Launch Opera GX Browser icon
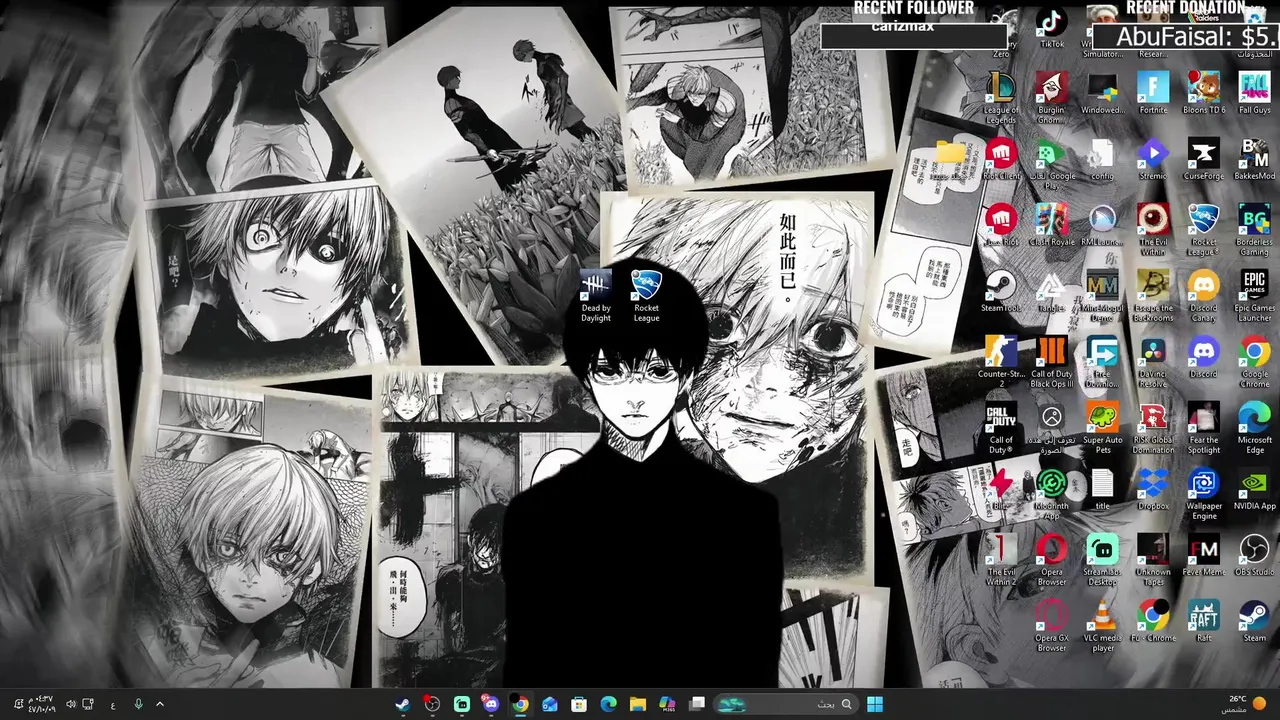This screenshot has width=1280, height=720. [x=1052, y=626]
